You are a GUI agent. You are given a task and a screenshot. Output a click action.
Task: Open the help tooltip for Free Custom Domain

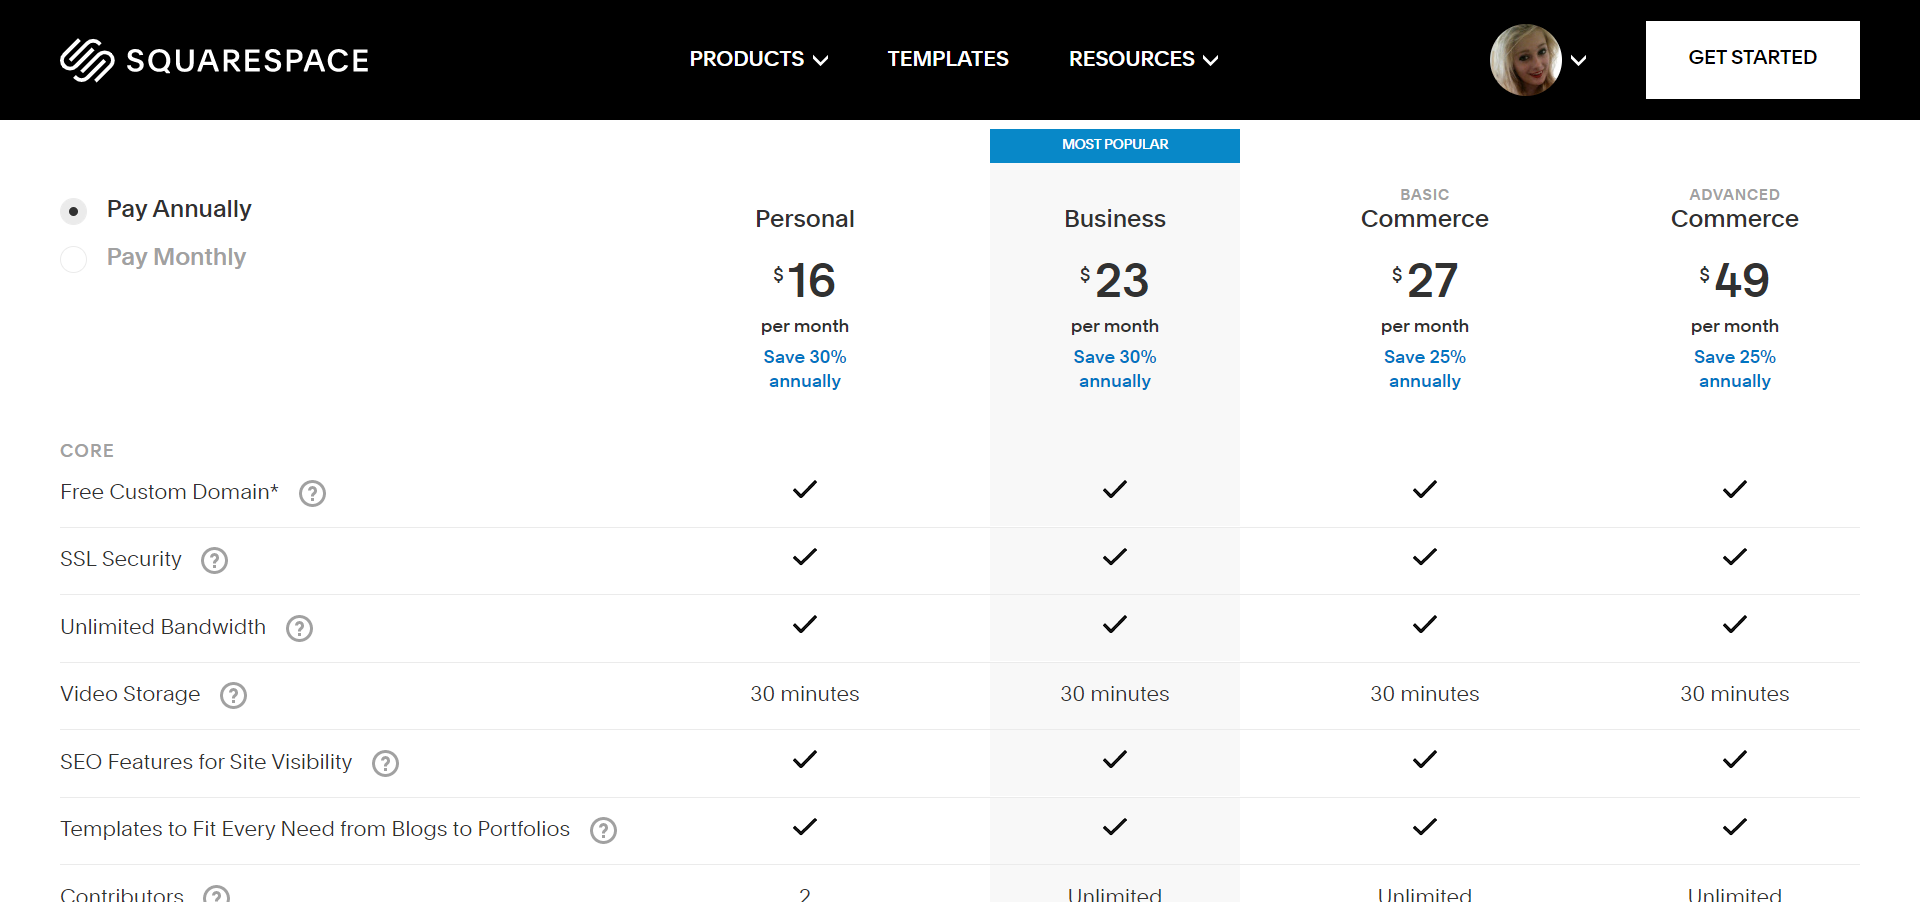point(311,493)
